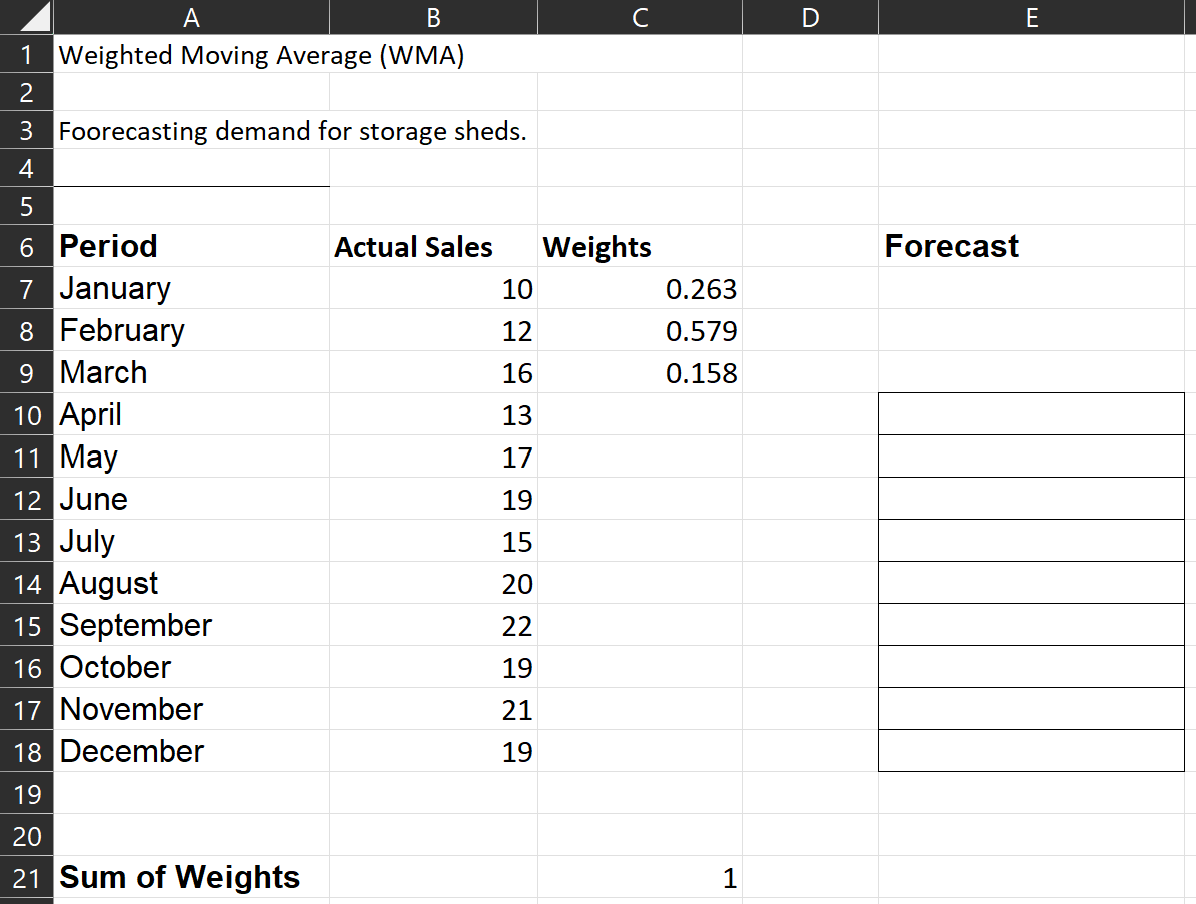This screenshot has width=1196, height=904.
Task: Select row header 6
Action: tap(27, 246)
